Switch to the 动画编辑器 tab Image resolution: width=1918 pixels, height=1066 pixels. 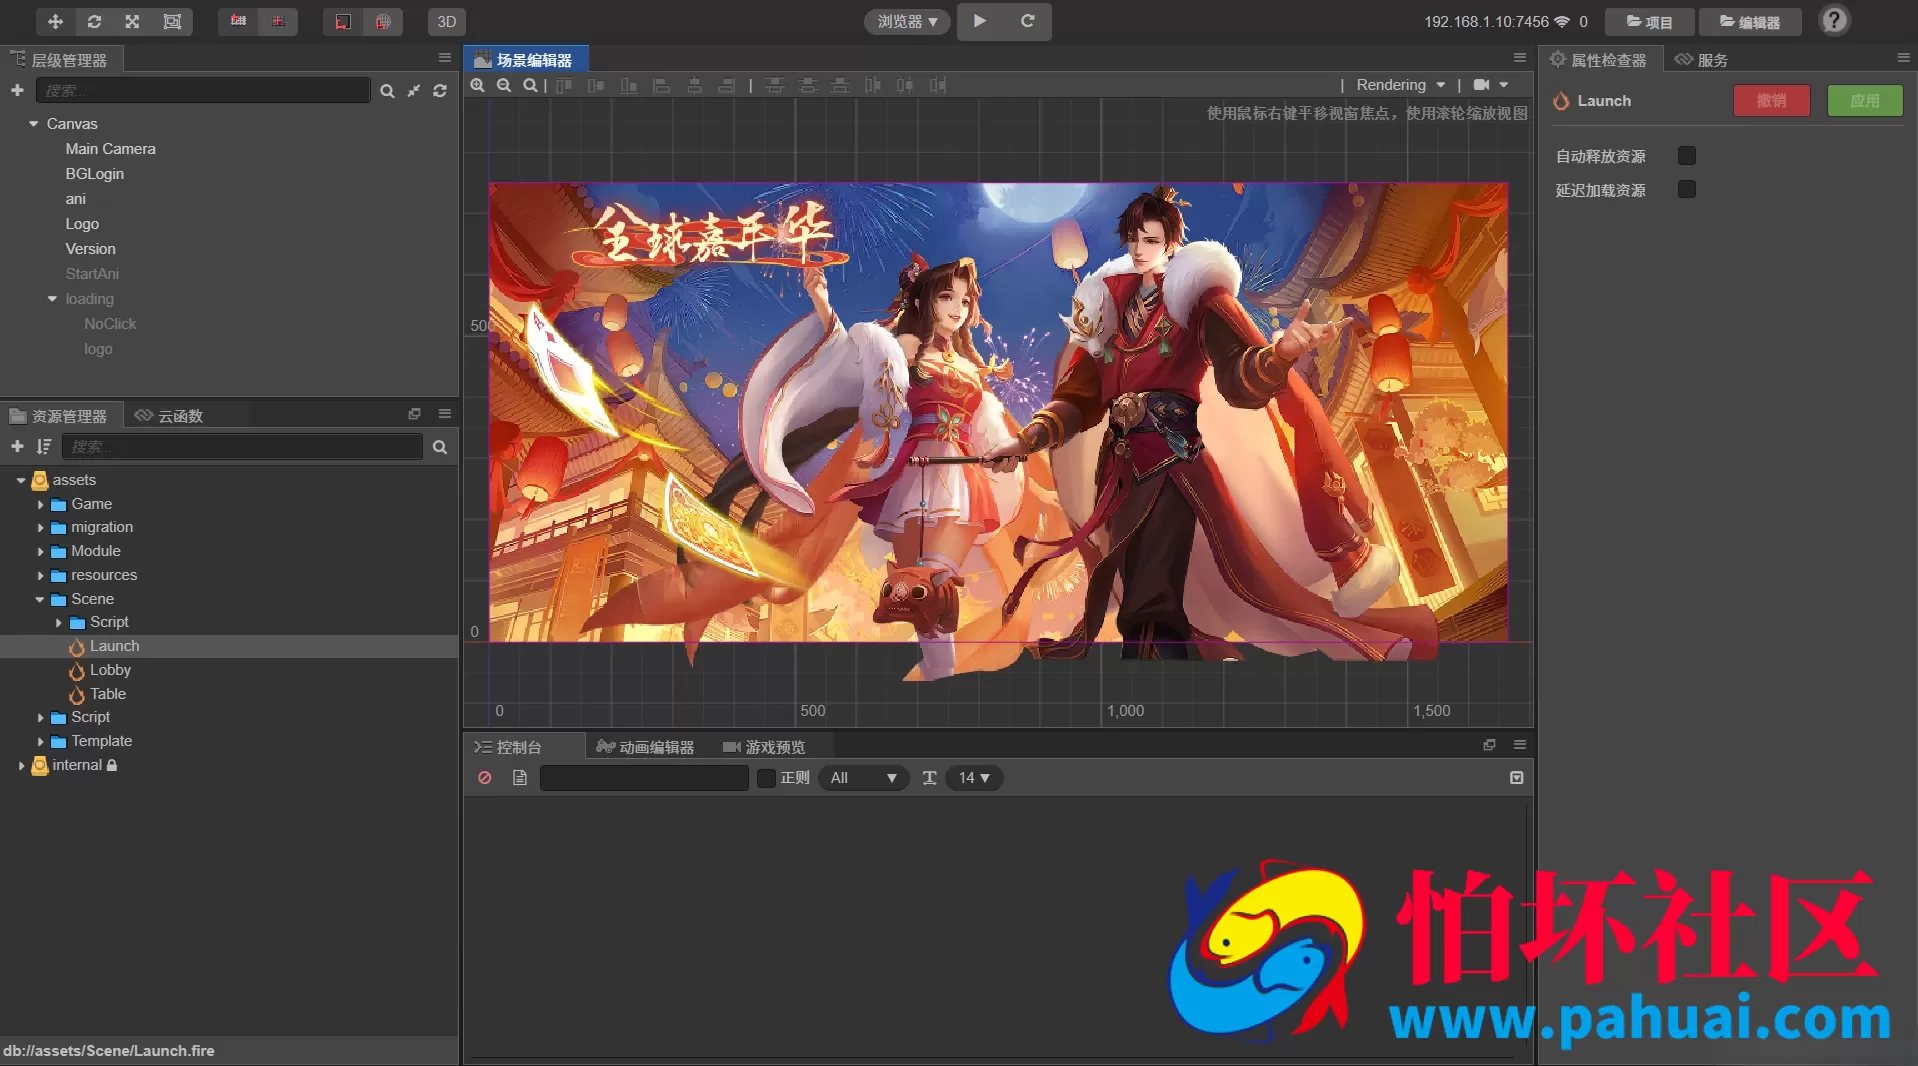coord(645,747)
